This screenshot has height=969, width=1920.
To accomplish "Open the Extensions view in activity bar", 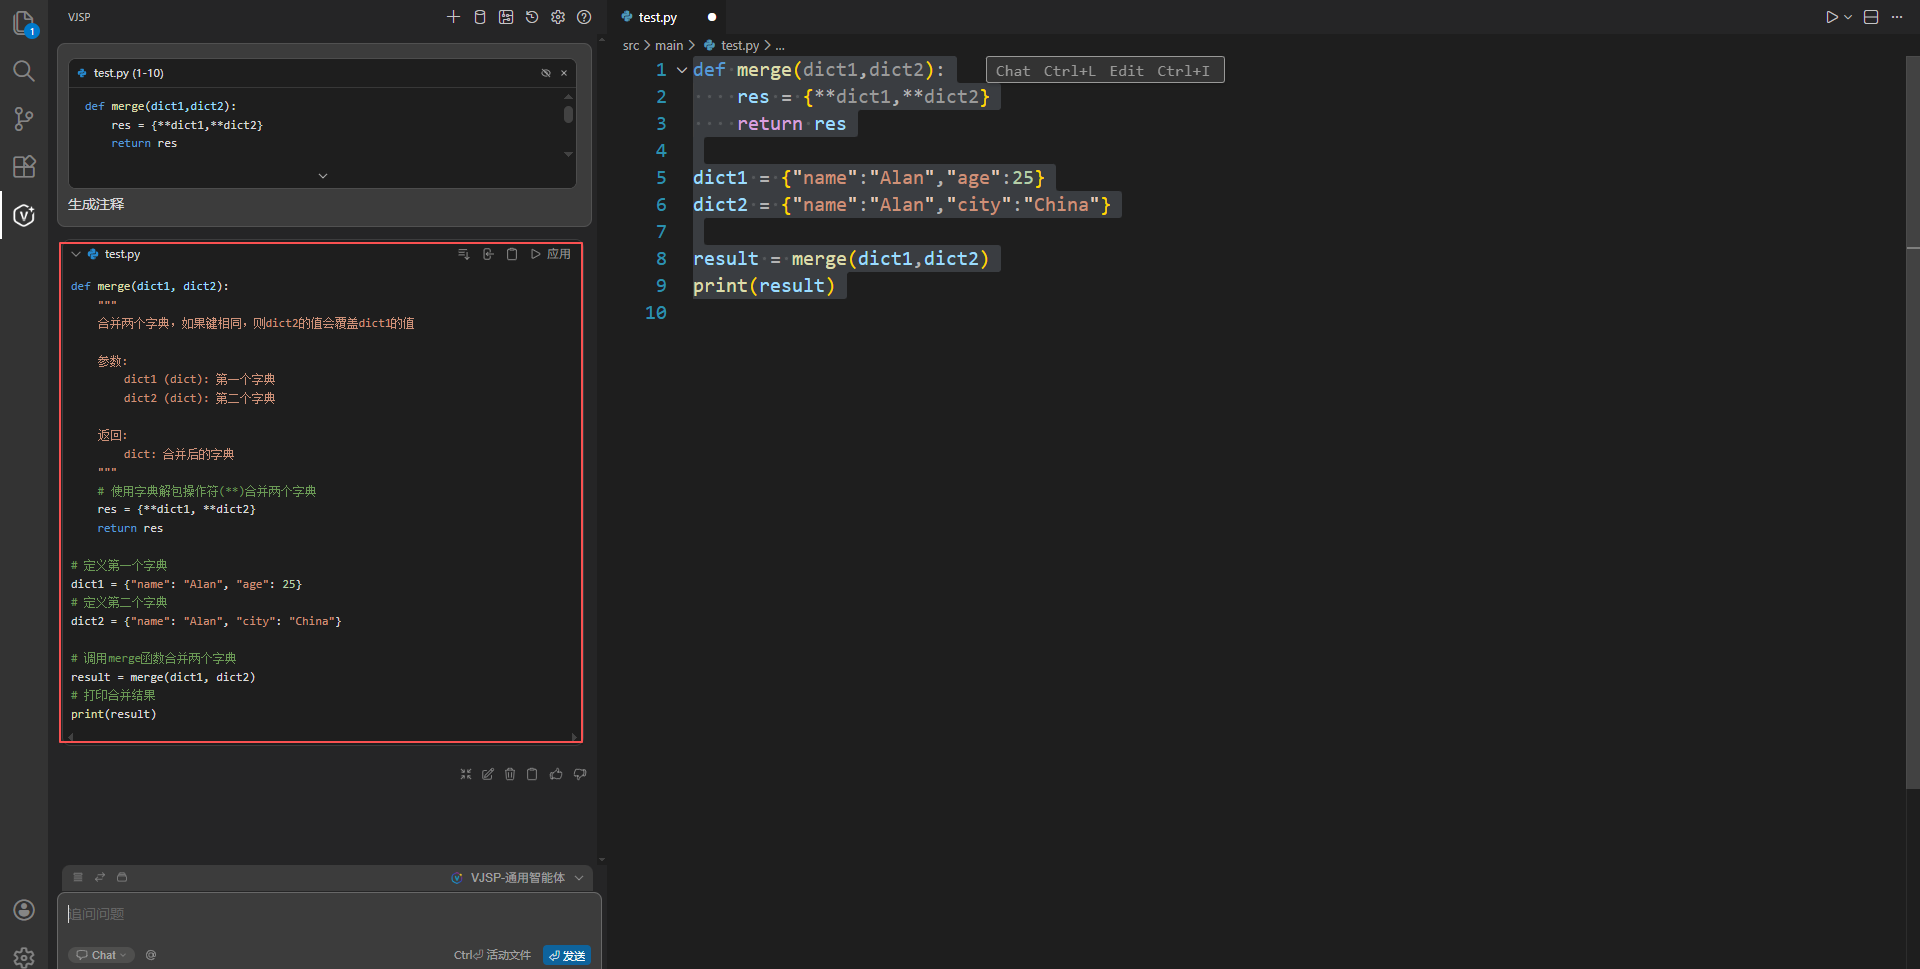I will click(24, 167).
